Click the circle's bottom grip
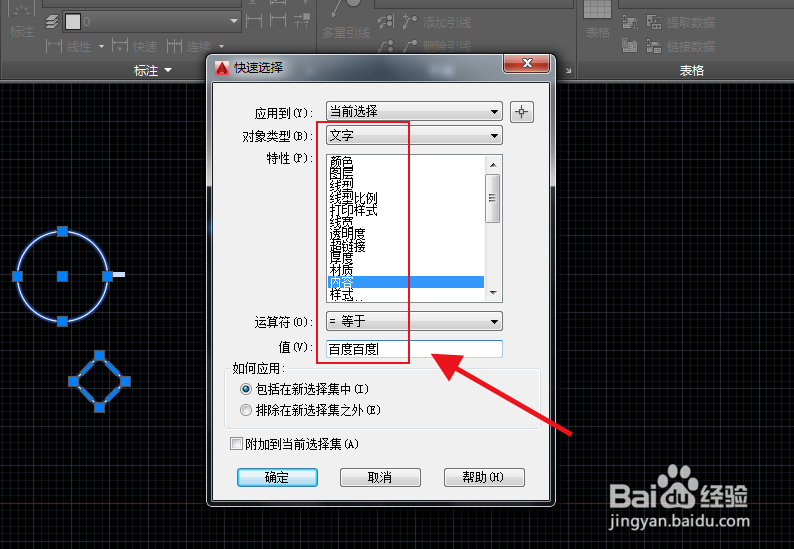This screenshot has height=549, width=794. 62,321
